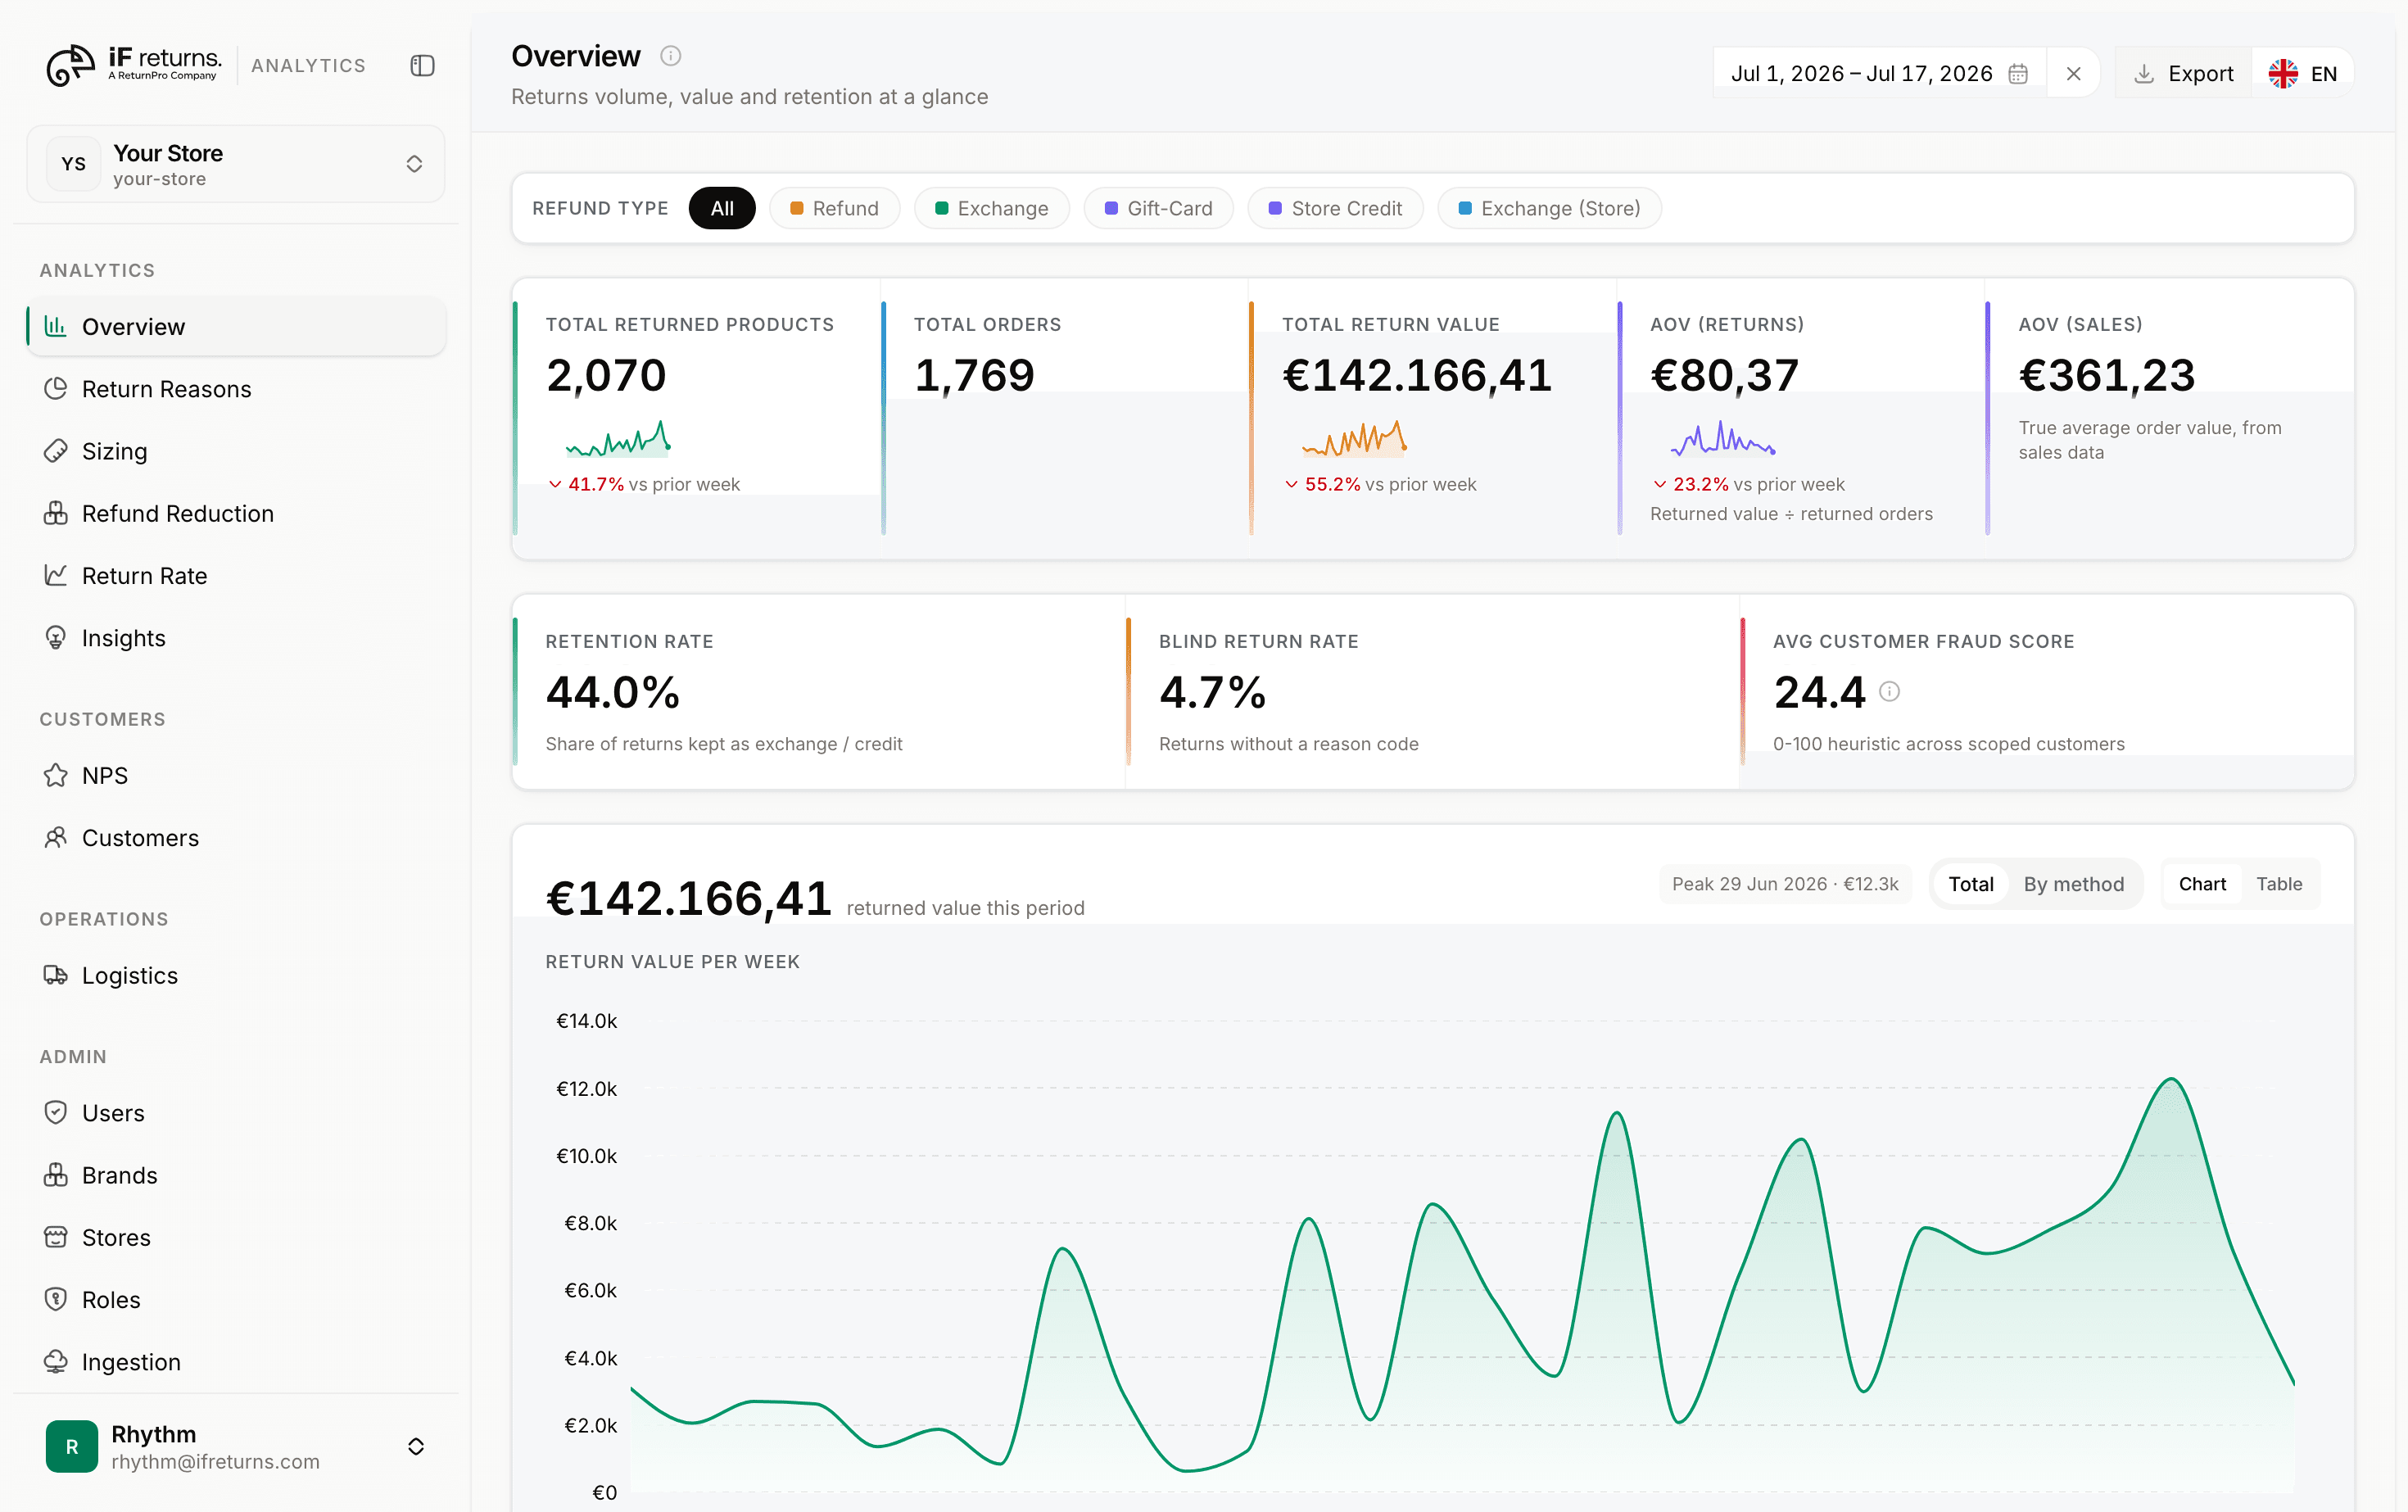Collapse the sidebar with the panel icon

(x=422, y=66)
